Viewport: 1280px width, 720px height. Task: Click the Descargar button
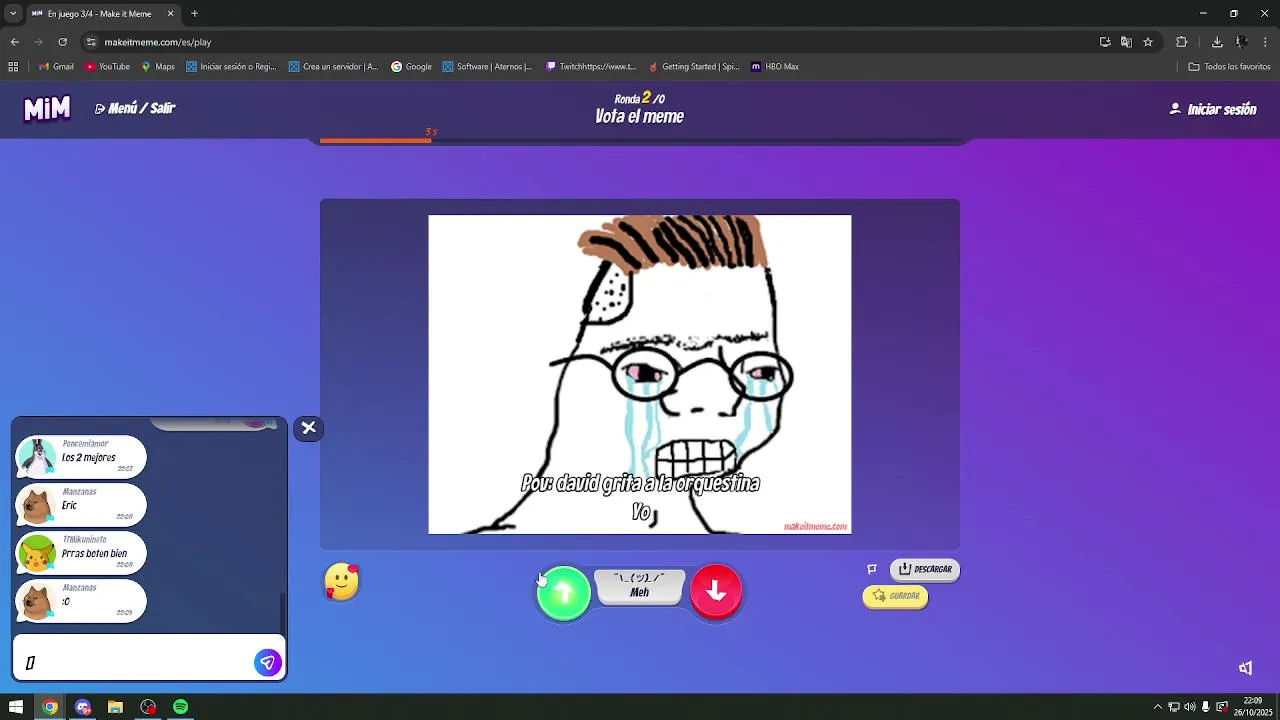click(x=925, y=569)
